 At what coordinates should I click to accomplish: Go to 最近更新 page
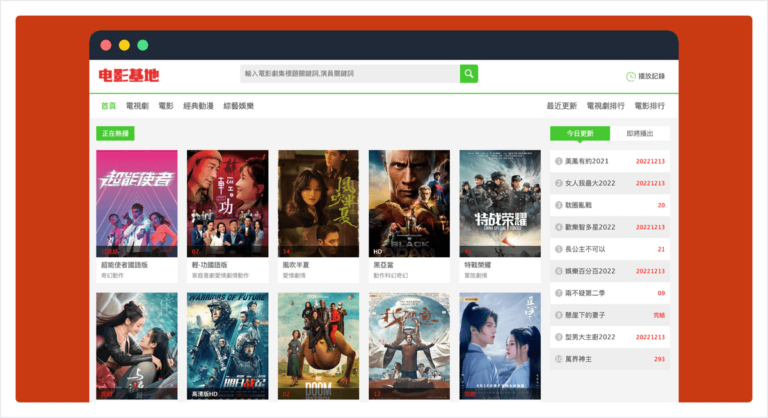[561, 106]
